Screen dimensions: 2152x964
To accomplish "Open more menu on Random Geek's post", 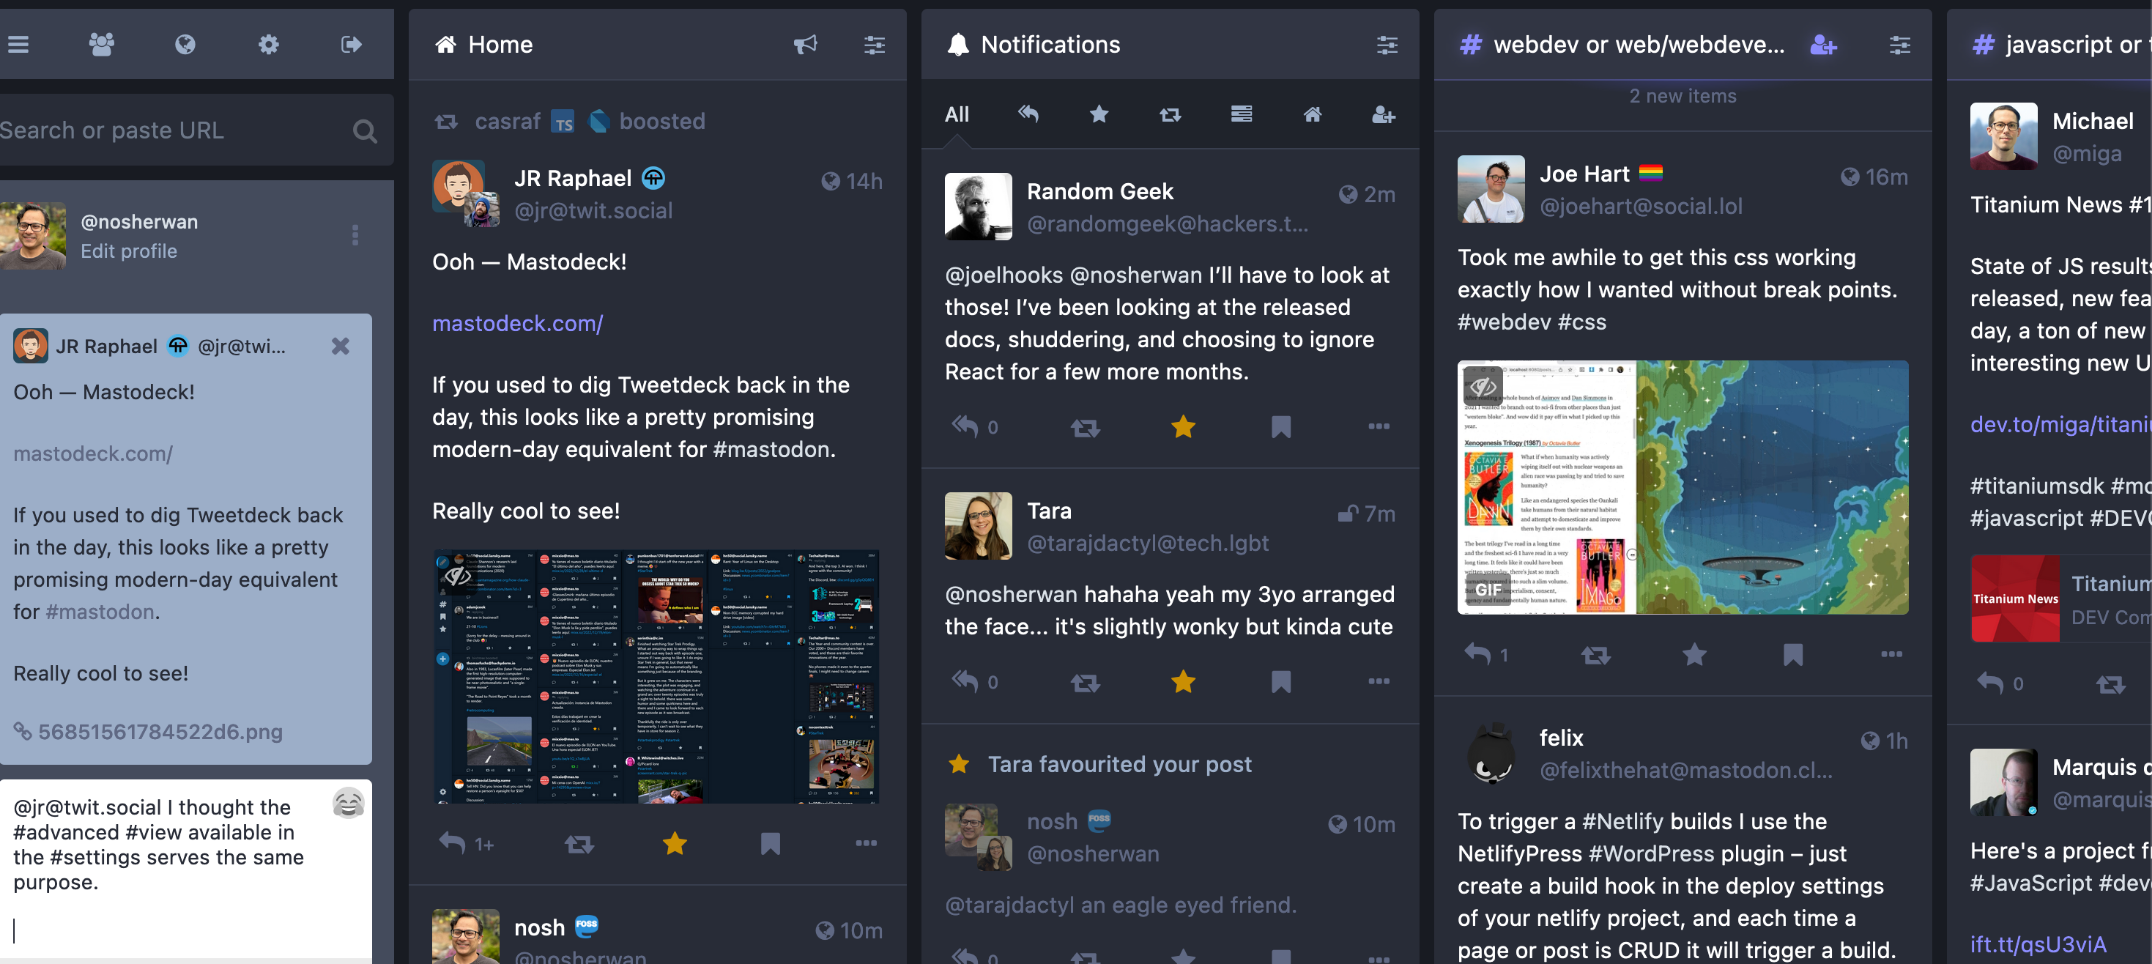I will tap(1379, 426).
